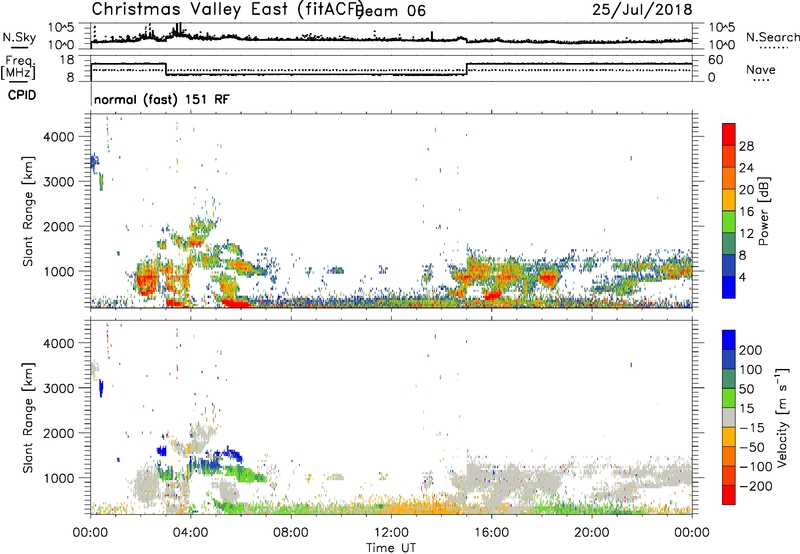Click the 50 value on Velocity colorbar
Image resolution: width=800 pixels, height=554 pixels.
point(746,389)
